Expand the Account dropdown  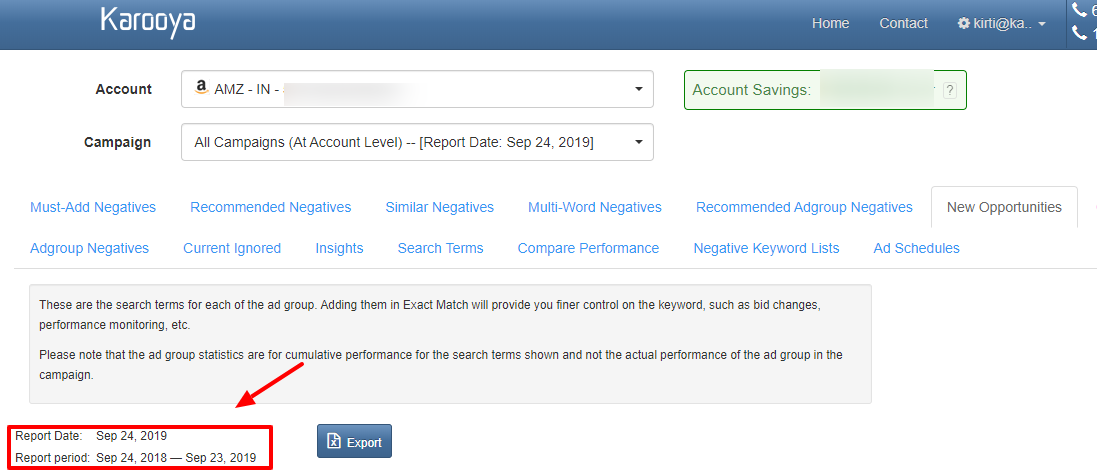[x=417, y=89]
